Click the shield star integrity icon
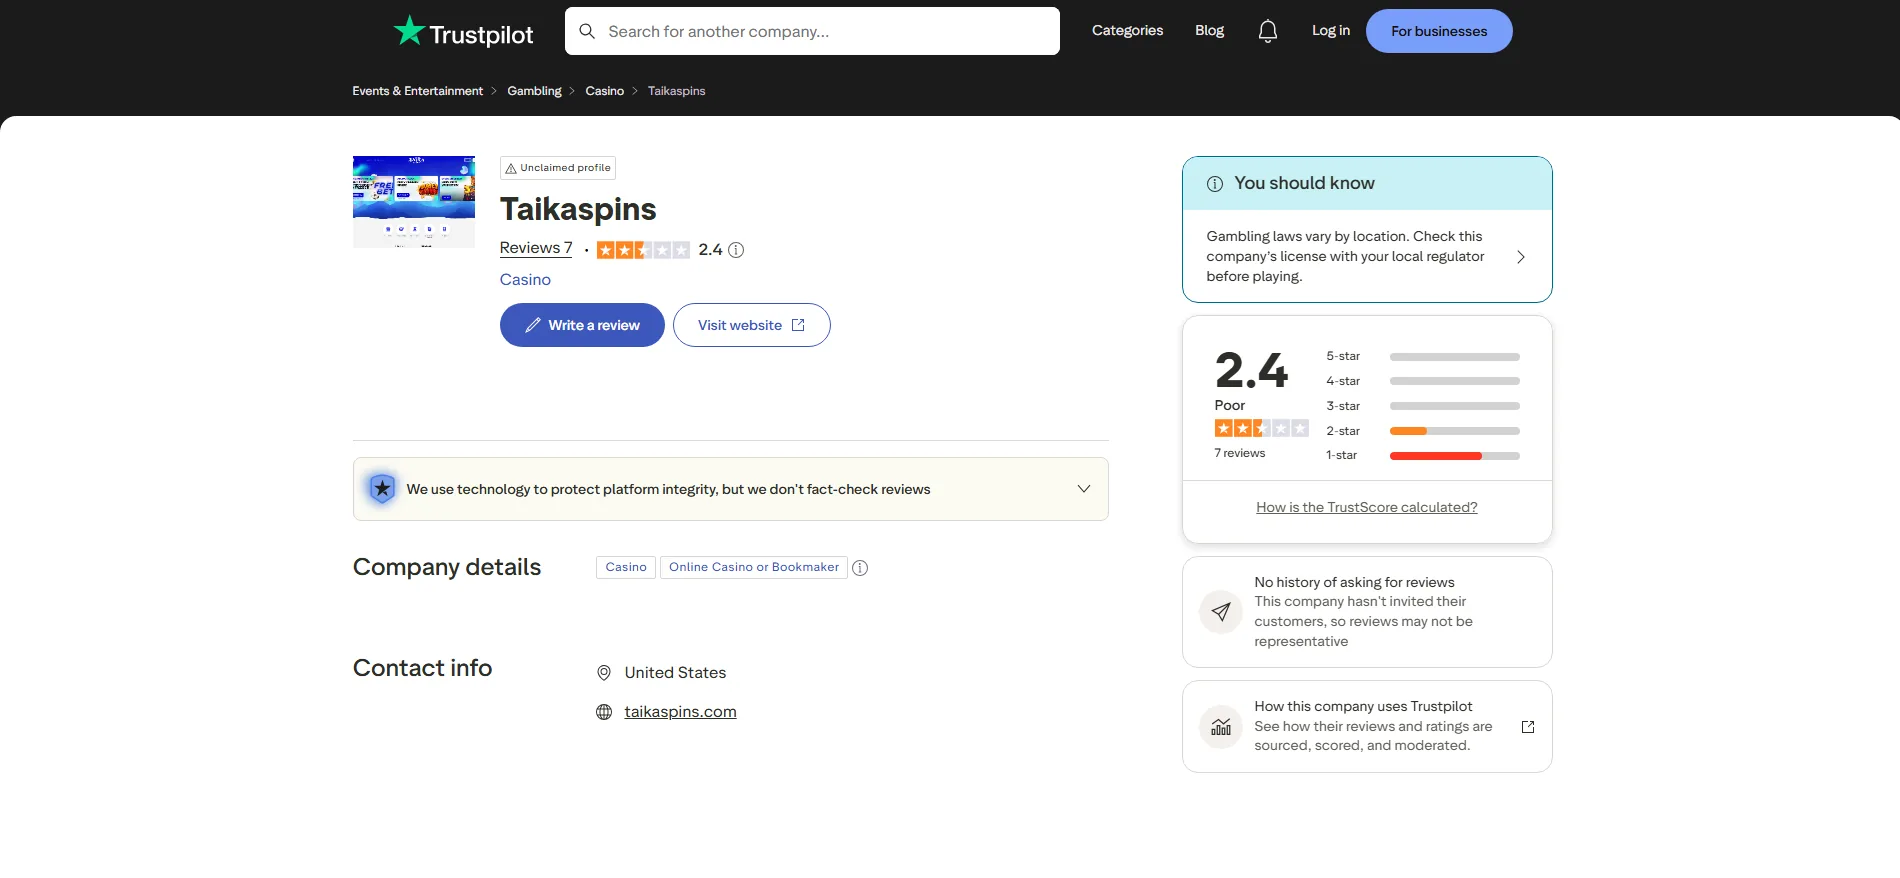 (x=382, y=489)
